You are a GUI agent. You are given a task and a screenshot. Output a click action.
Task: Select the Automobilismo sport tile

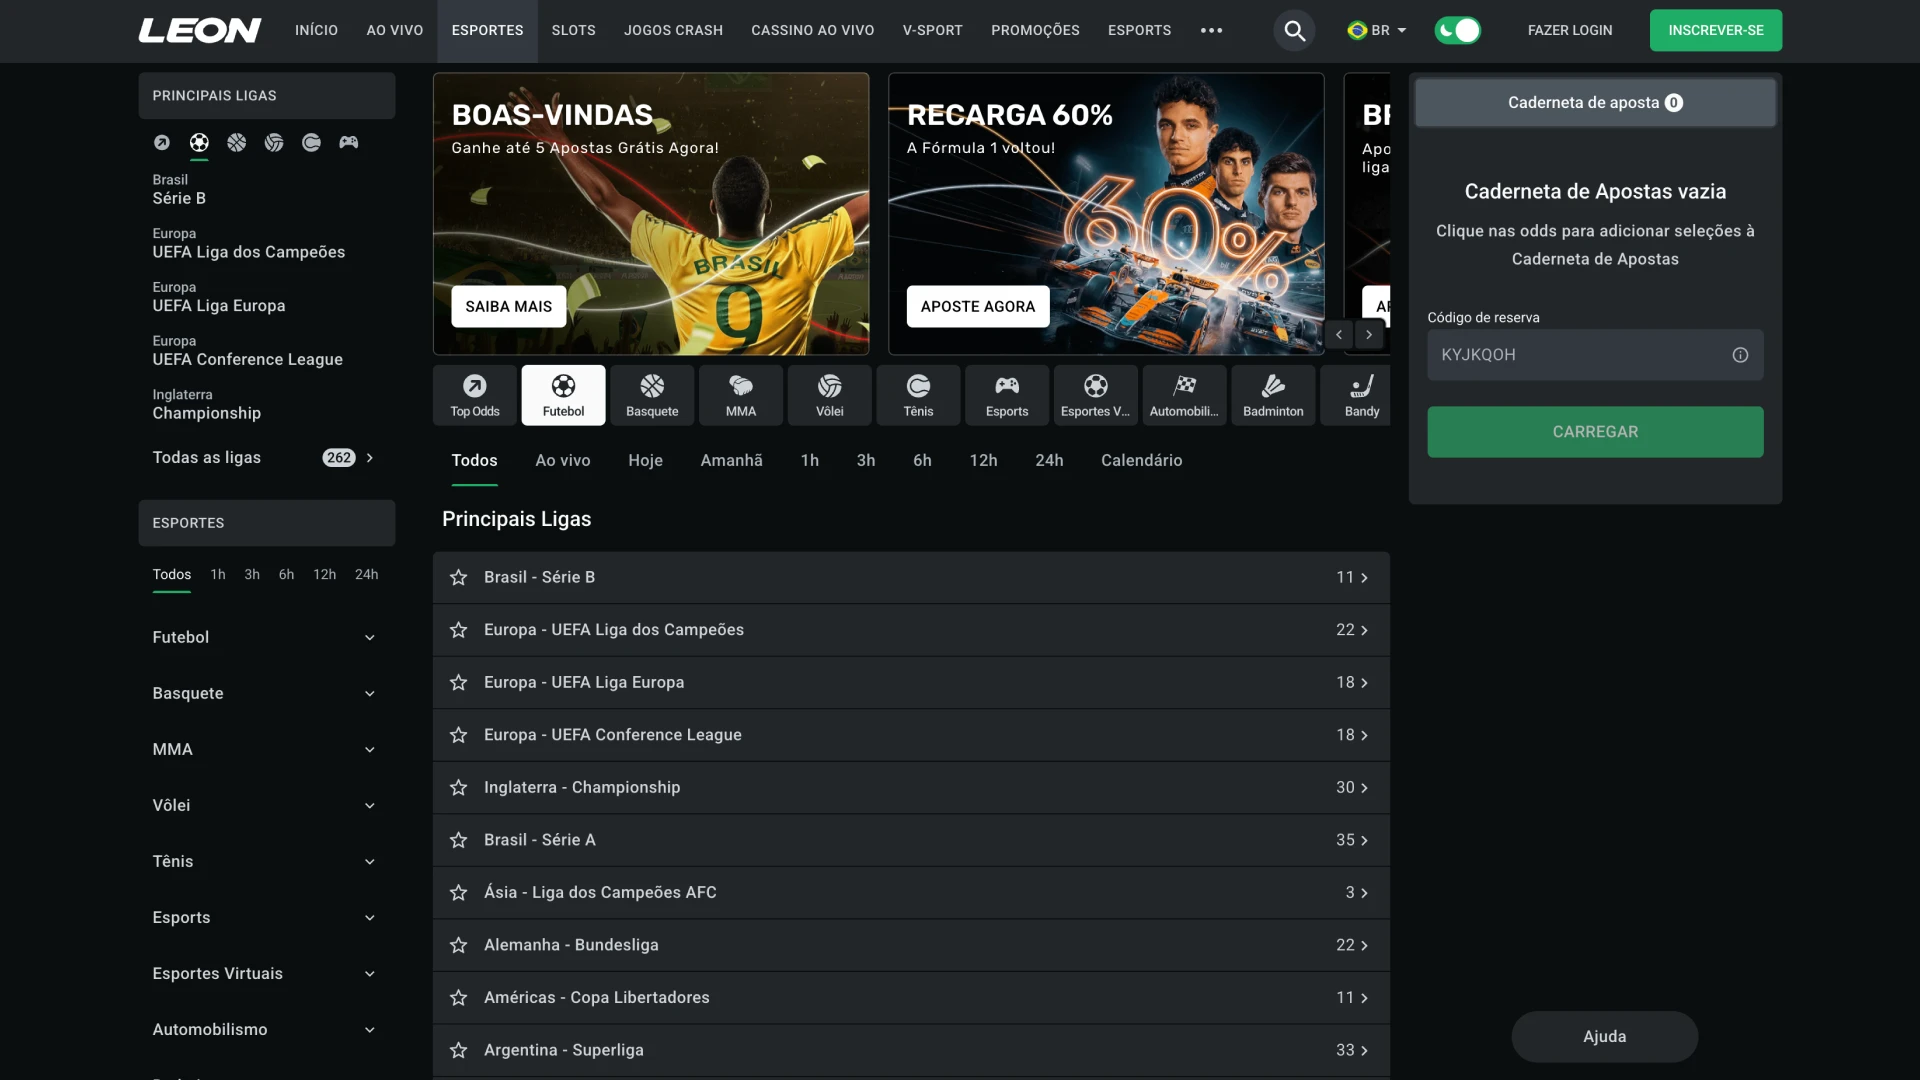[x=1184, y=395]
